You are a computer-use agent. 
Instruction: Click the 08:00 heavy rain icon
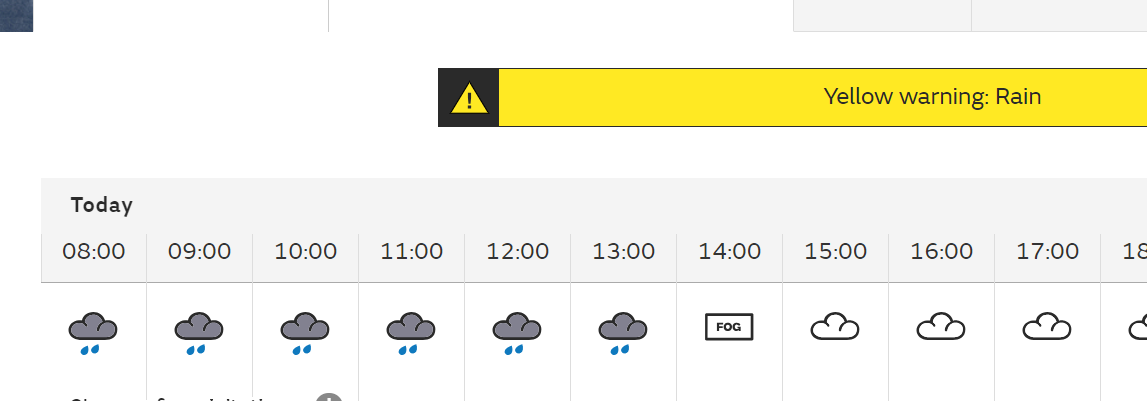pos(93,333)
